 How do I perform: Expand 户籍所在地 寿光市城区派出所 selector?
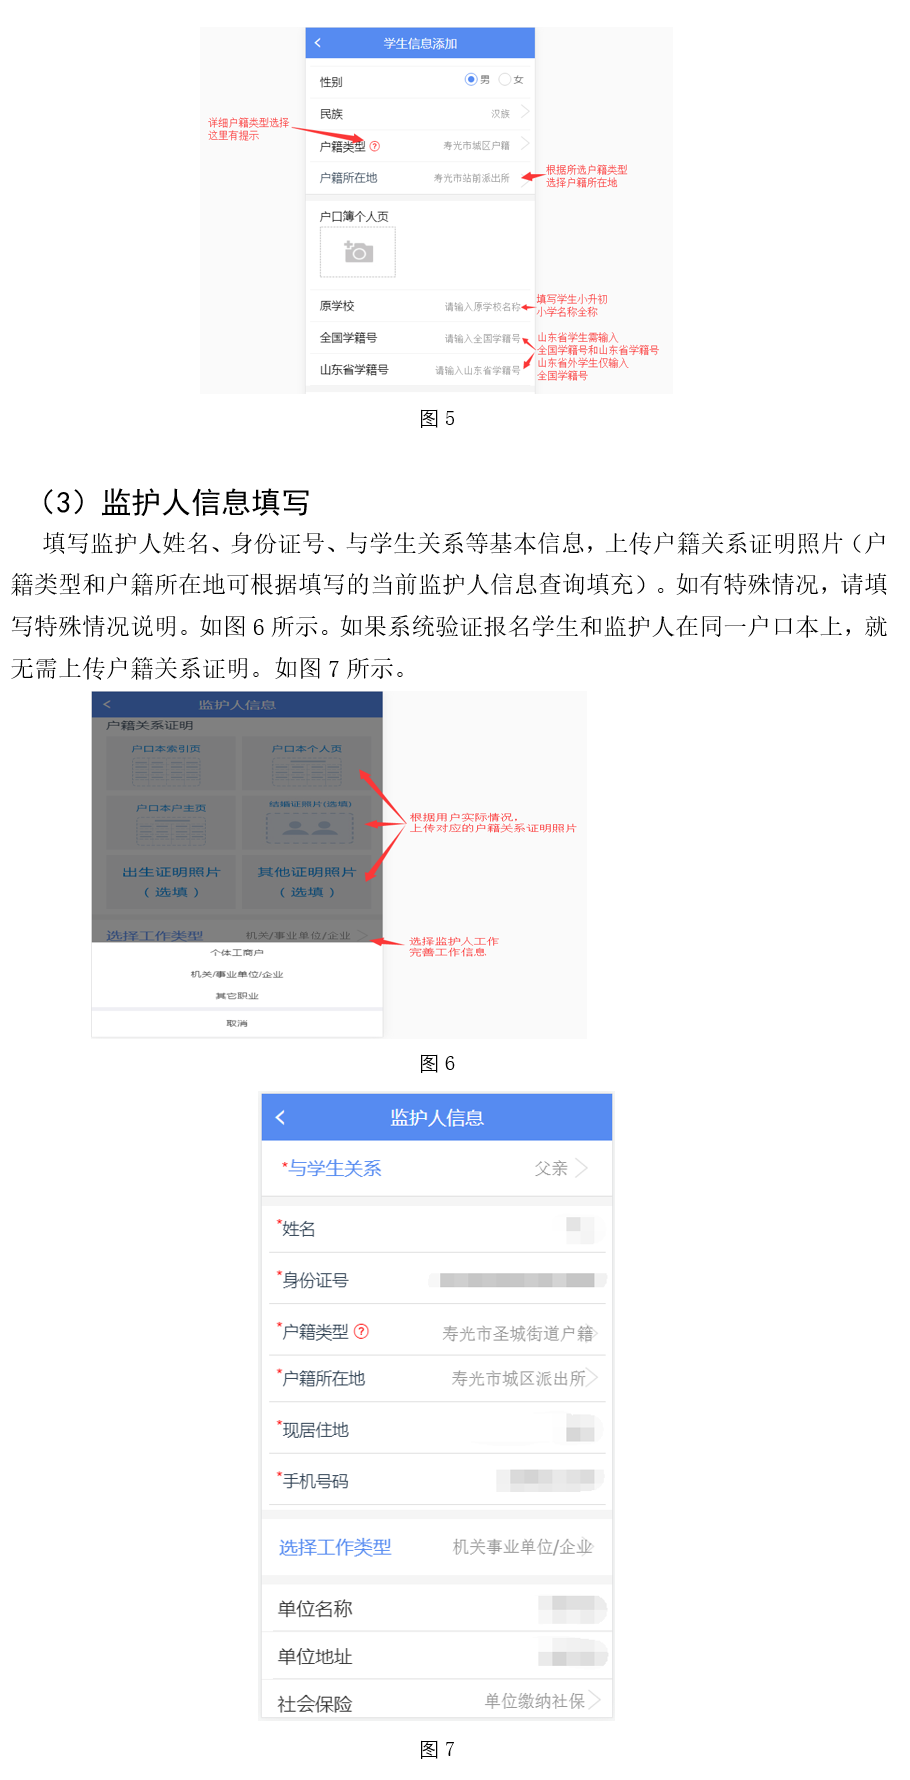[x=436, y=1378]
